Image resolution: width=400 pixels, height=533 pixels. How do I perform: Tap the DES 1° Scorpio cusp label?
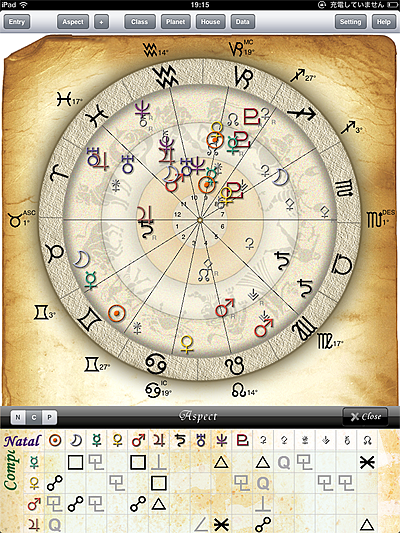381,218
